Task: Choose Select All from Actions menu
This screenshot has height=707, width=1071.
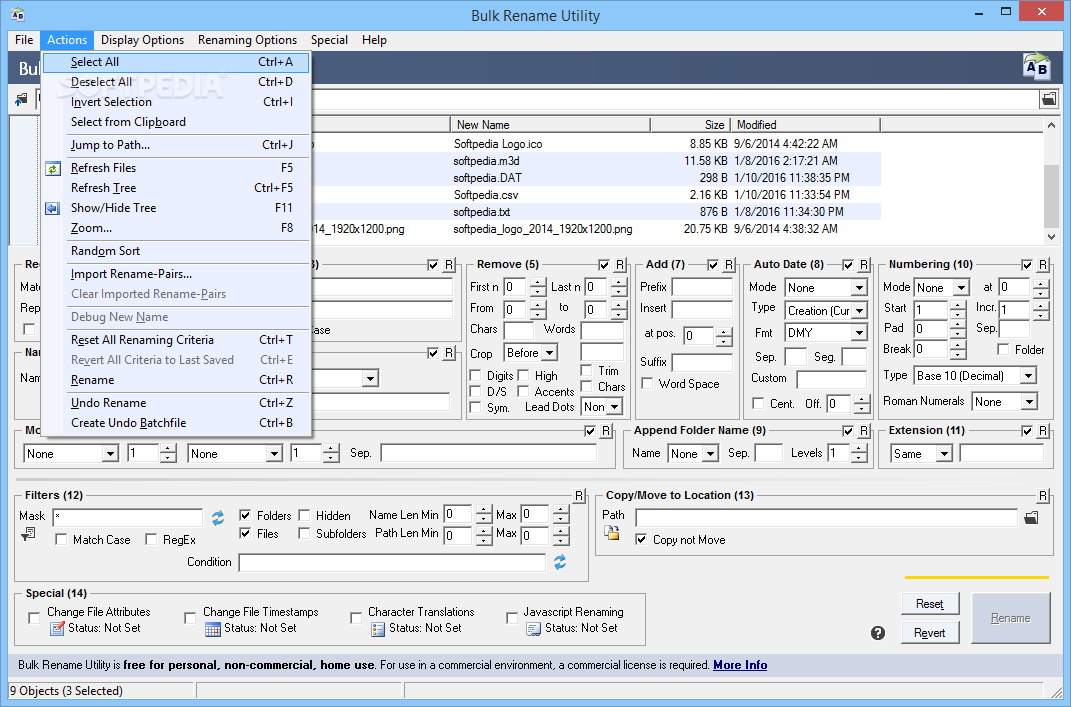Action: pos(176,62)
